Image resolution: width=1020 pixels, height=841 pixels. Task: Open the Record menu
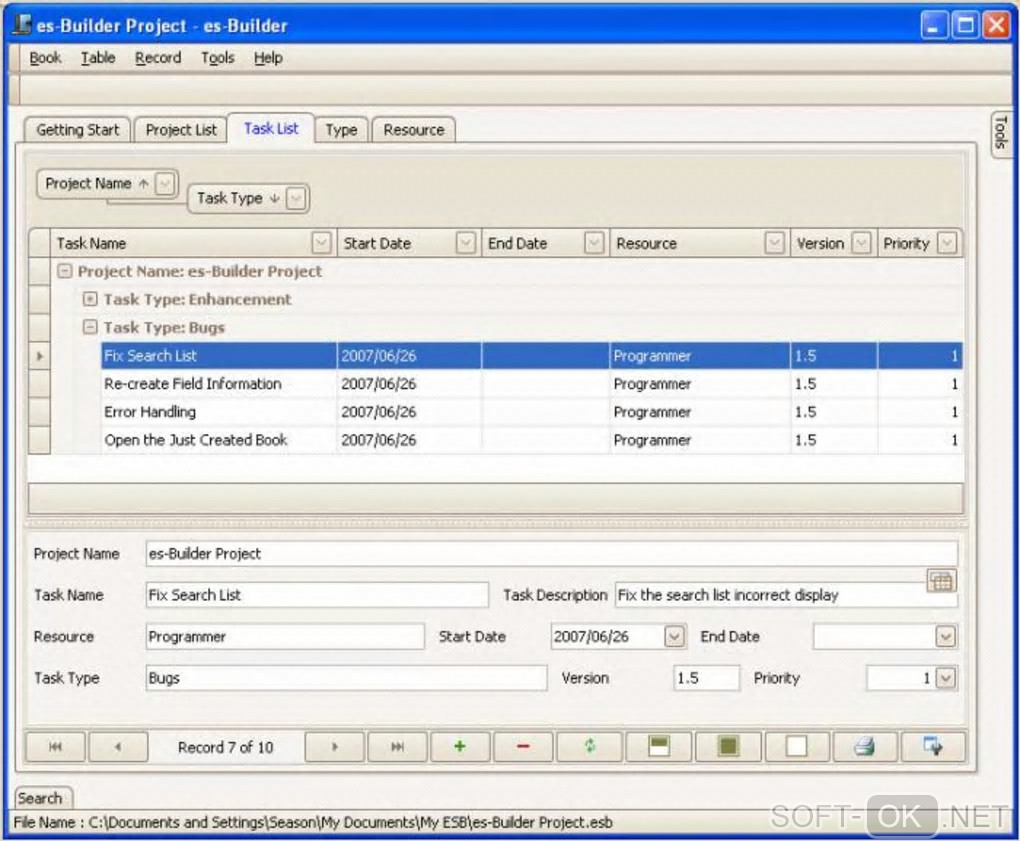pyautogui.click(x=157, y=58)
